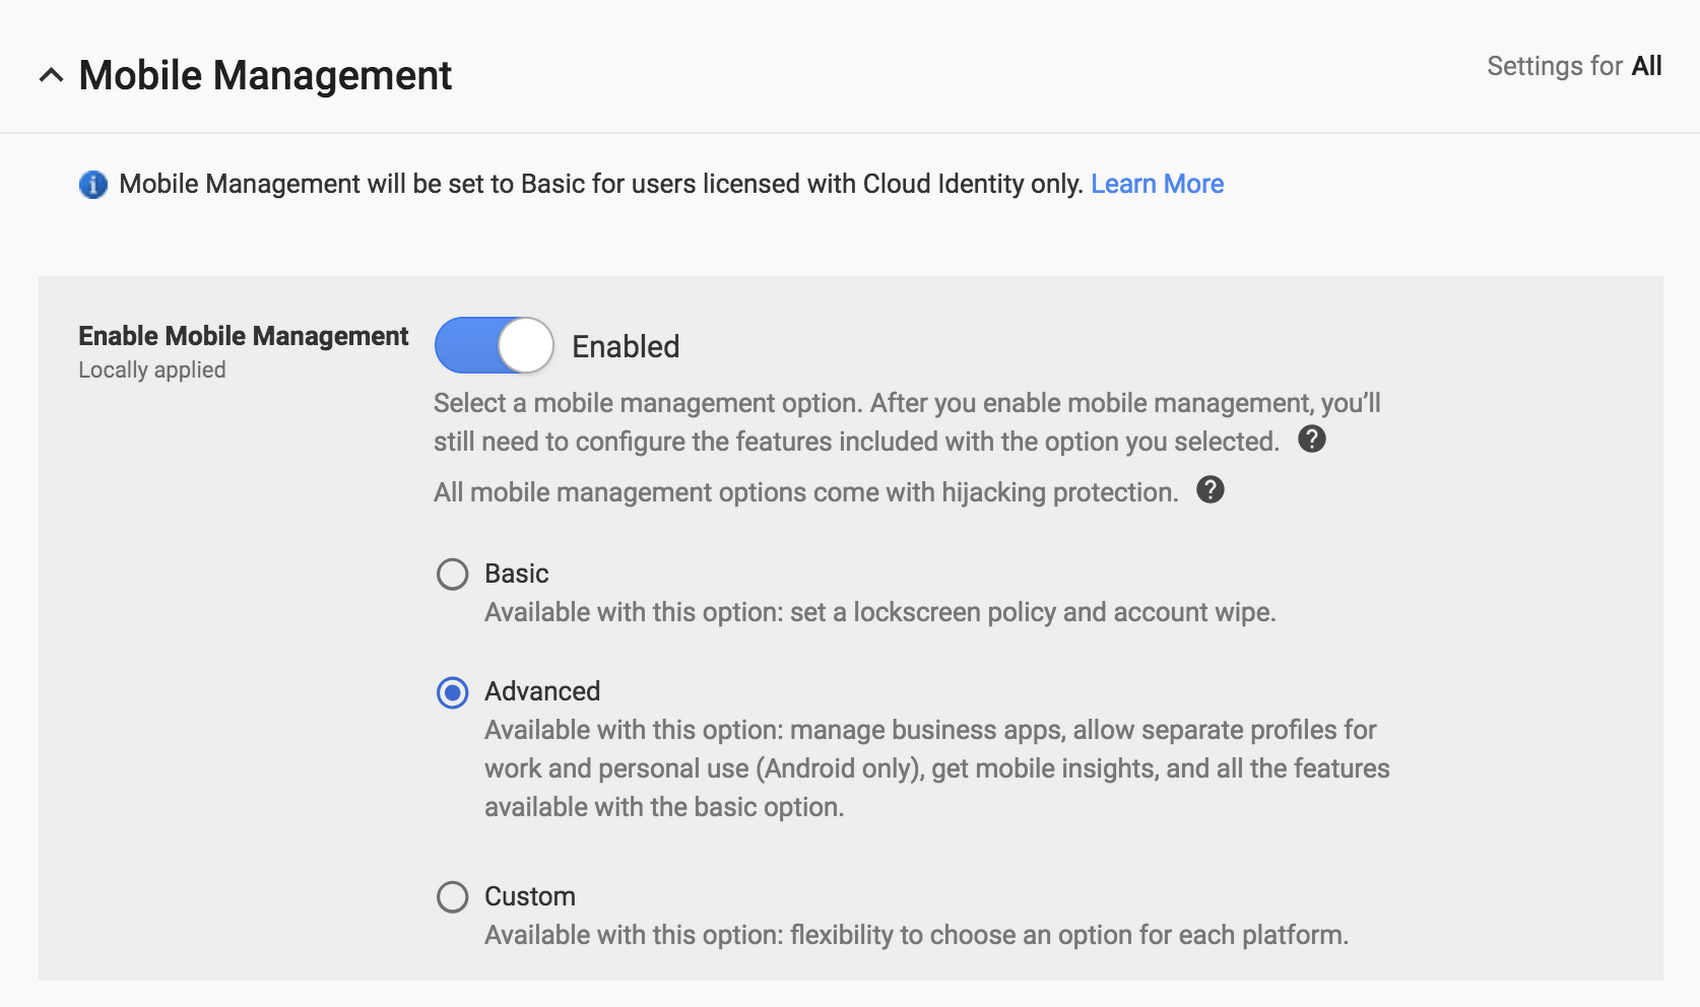Click Advanced description about business apps
The height and width of the screenshot is (1007, 1700).
tap(937, 768)
